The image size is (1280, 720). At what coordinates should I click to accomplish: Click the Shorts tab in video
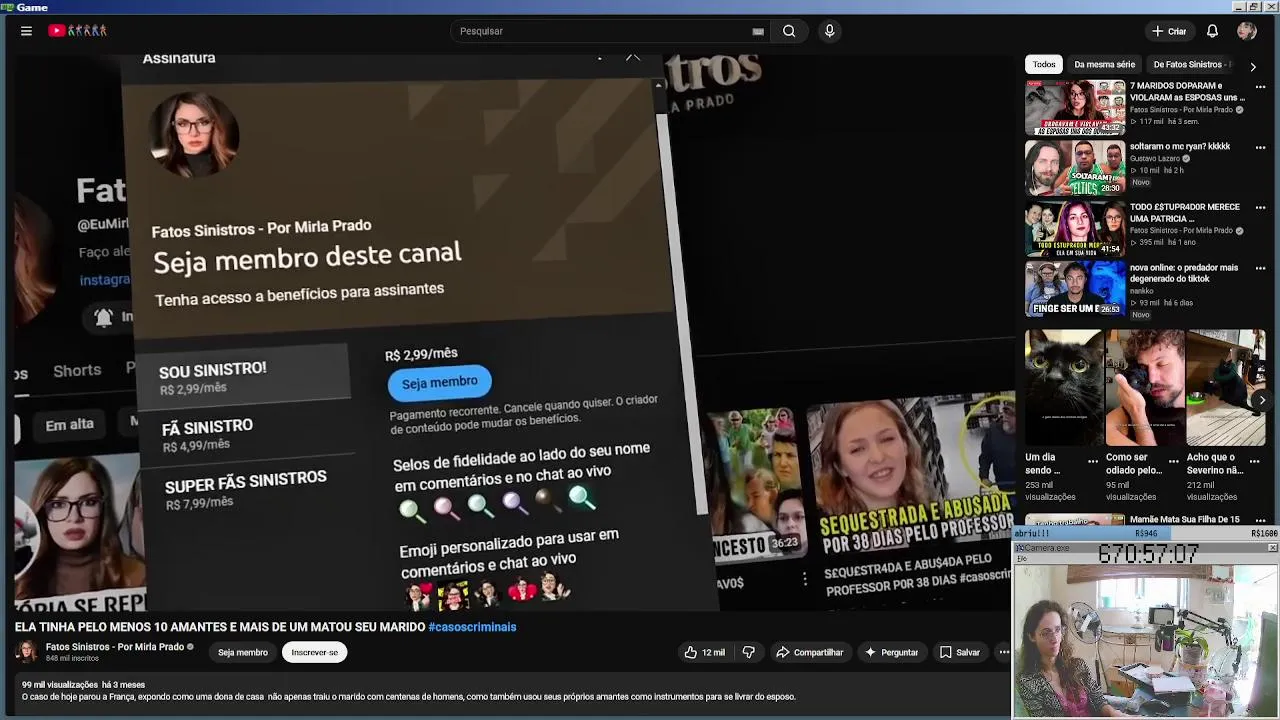tap(77, 370)
